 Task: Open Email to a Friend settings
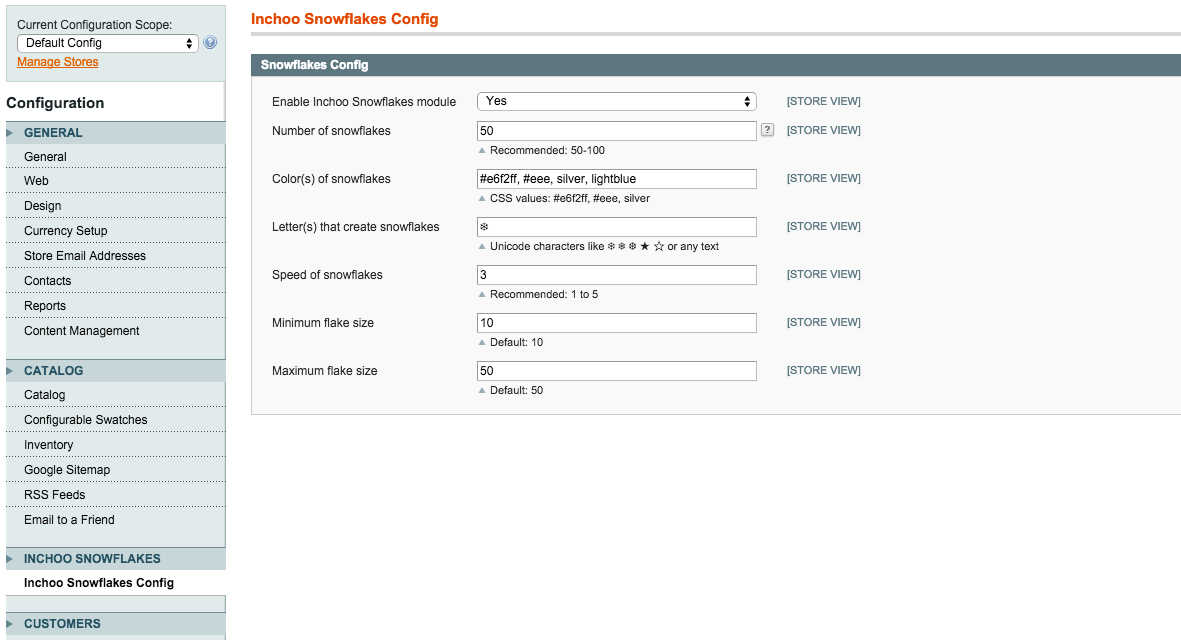point(69,520)
